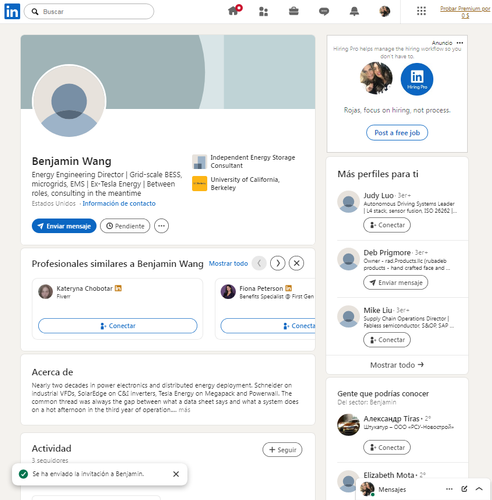Connect with Kateryna Chobotar
Image resolution: width=492 pixels, height=500 pixels.
click(x=118, y=326)
